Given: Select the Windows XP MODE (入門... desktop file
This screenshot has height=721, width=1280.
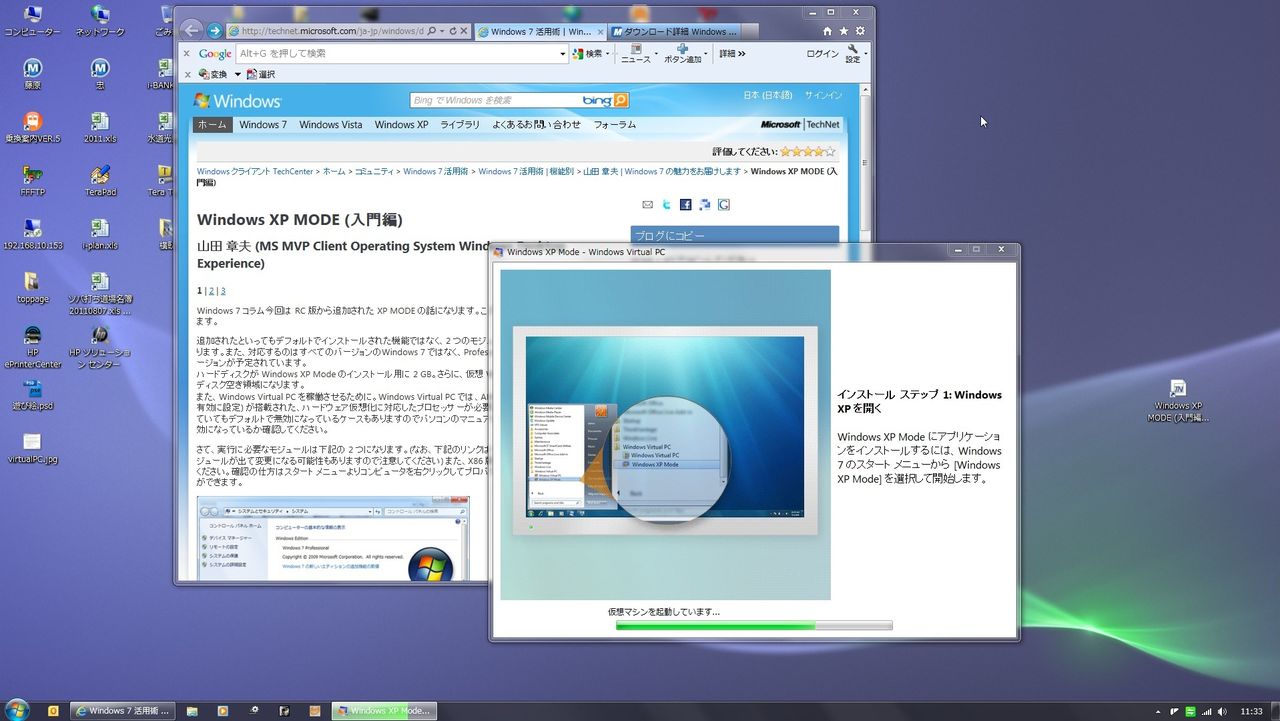Looking at the screenshot, I should coord(1178,401).
